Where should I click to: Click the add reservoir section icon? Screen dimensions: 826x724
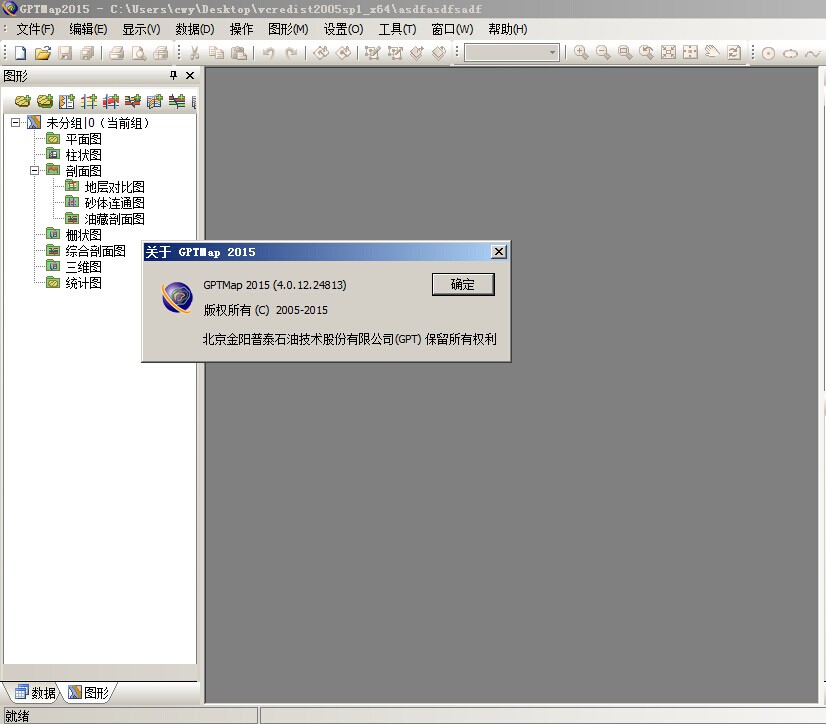(133, 101)
